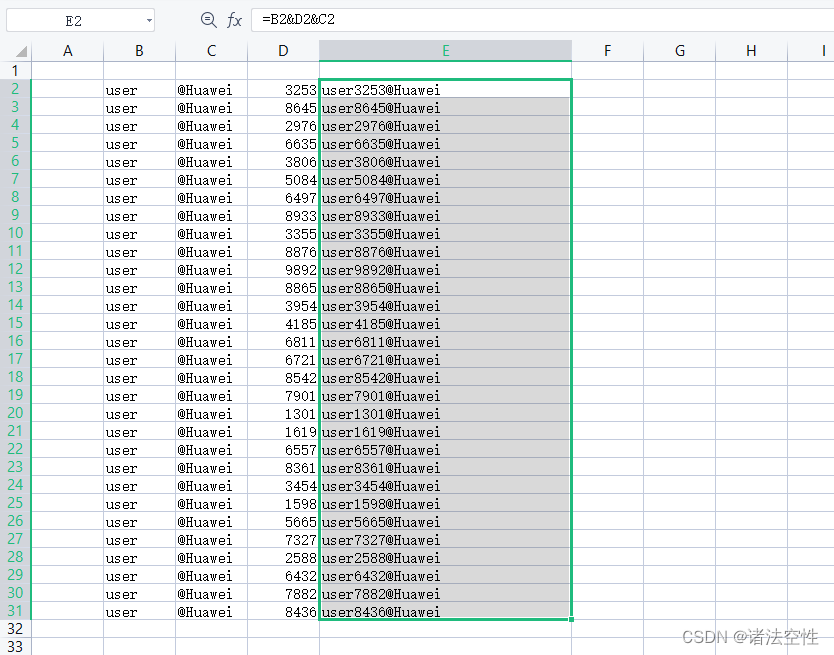
Task: Click cell with user6721@Huawei
Action: pos(445,359)
